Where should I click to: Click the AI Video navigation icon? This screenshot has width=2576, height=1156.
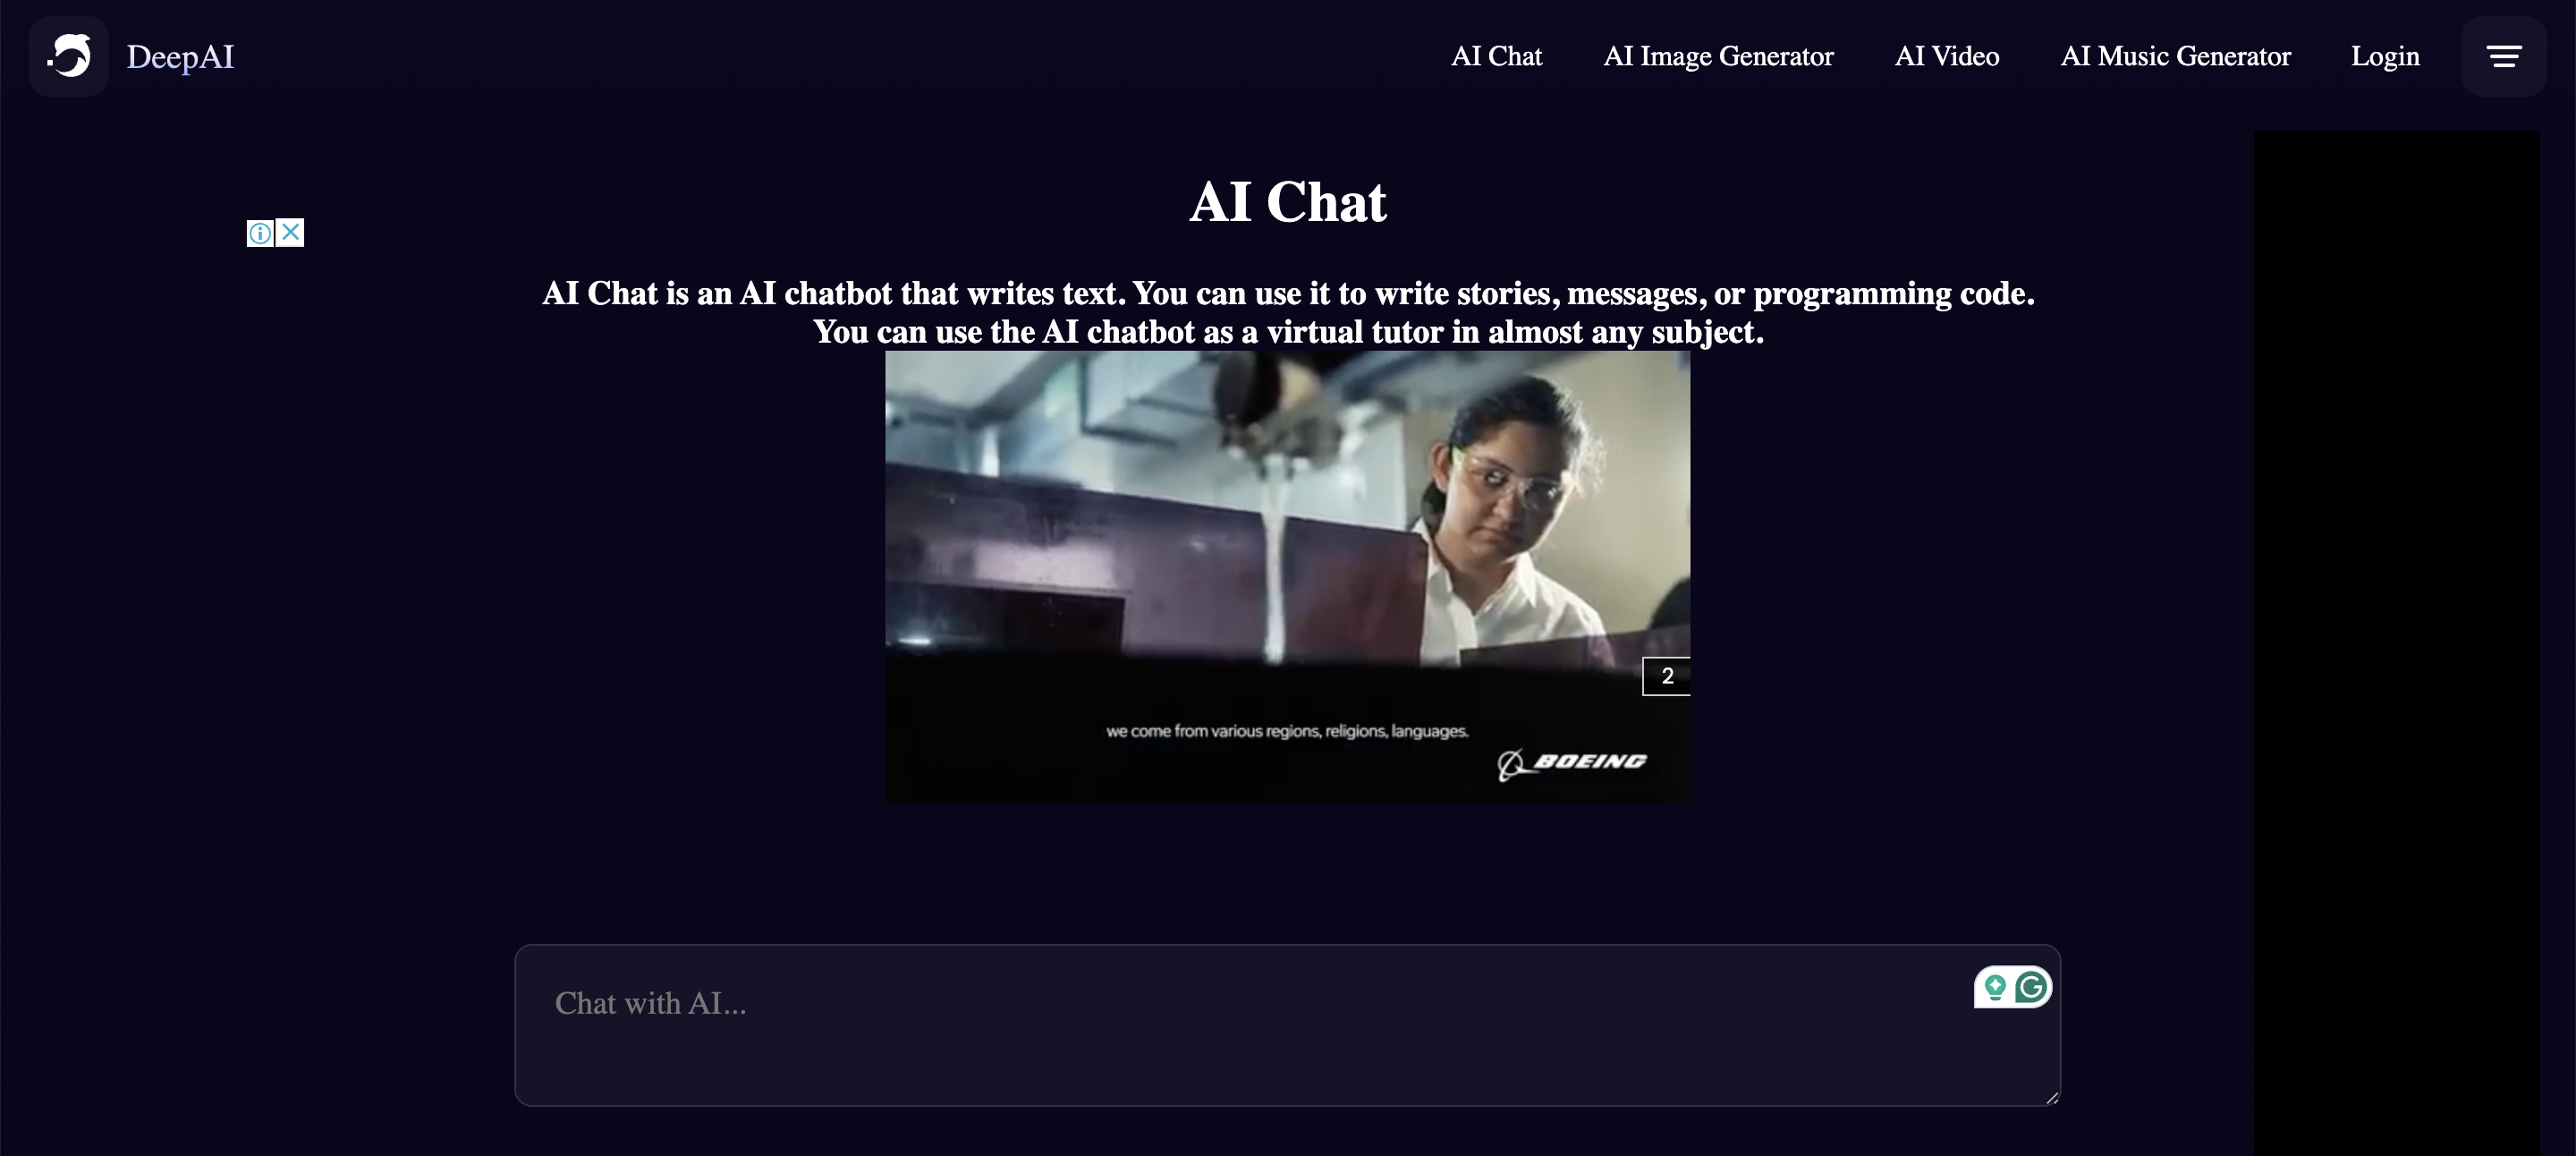(x=1947, y=55)
